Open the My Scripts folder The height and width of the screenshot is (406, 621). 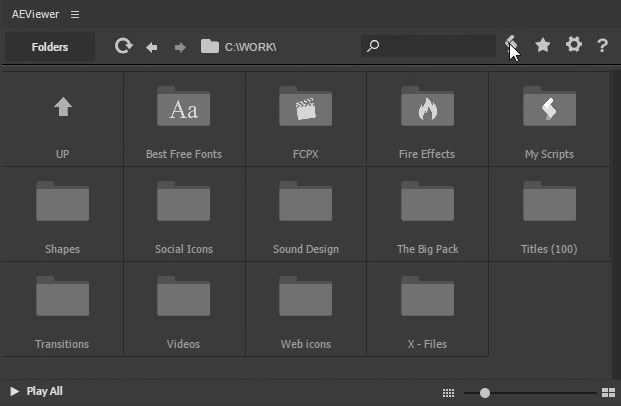tap(549, 118)
